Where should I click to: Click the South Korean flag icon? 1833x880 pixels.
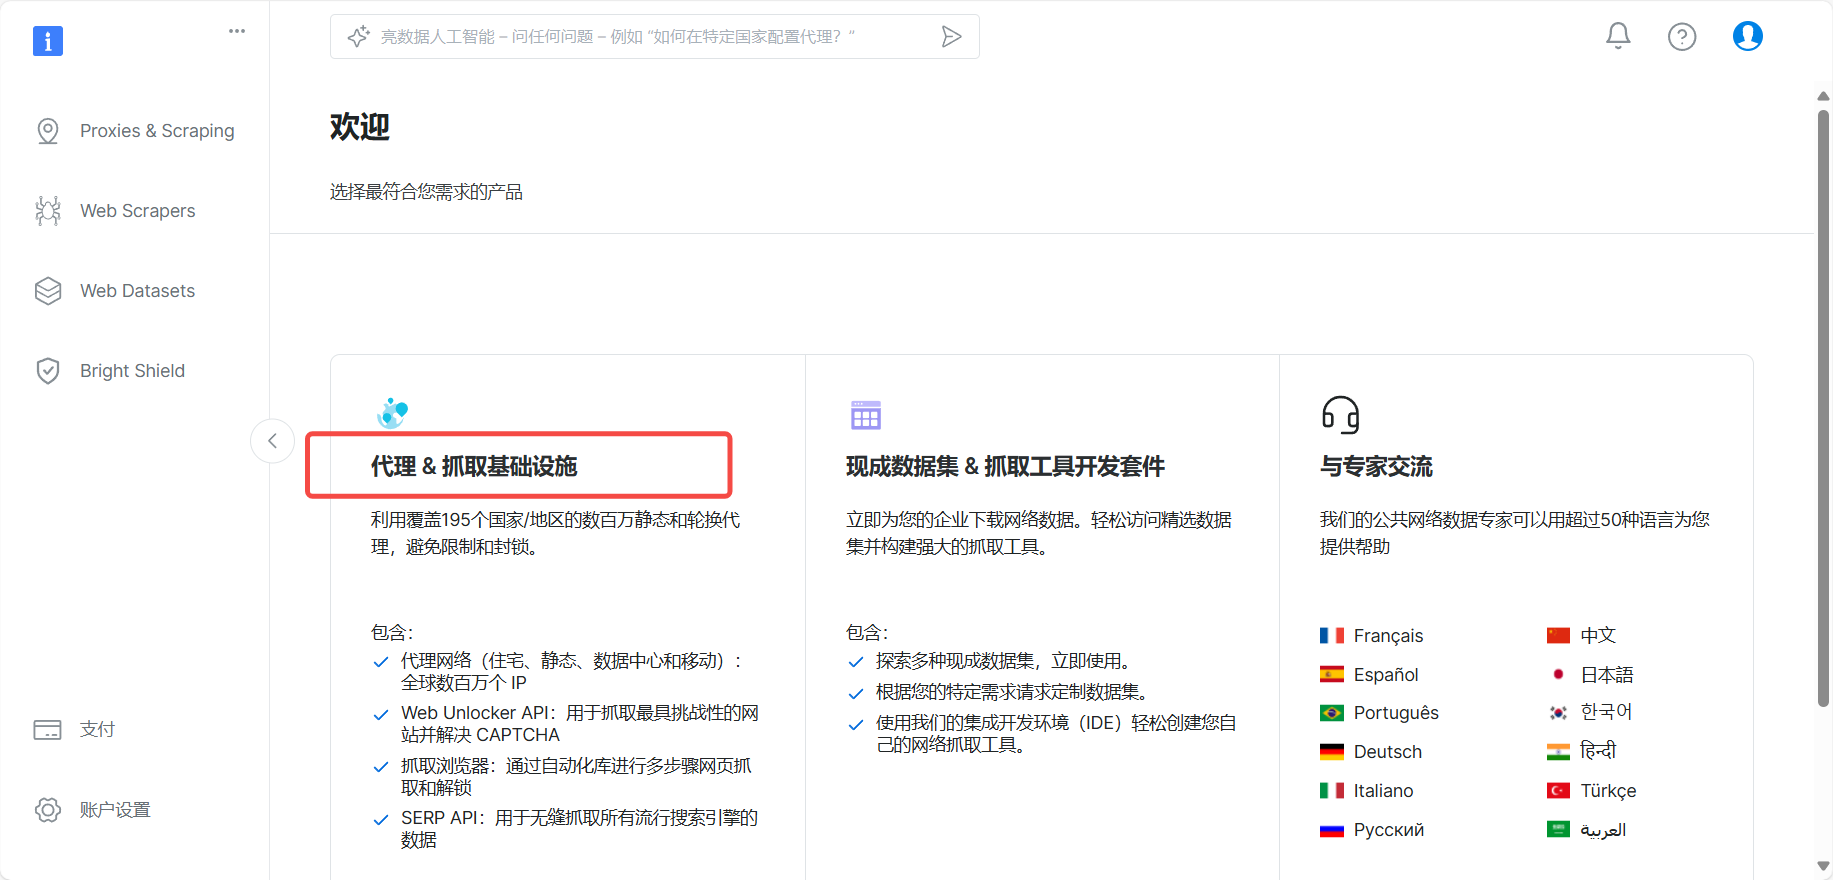[x=1558, y=713]
